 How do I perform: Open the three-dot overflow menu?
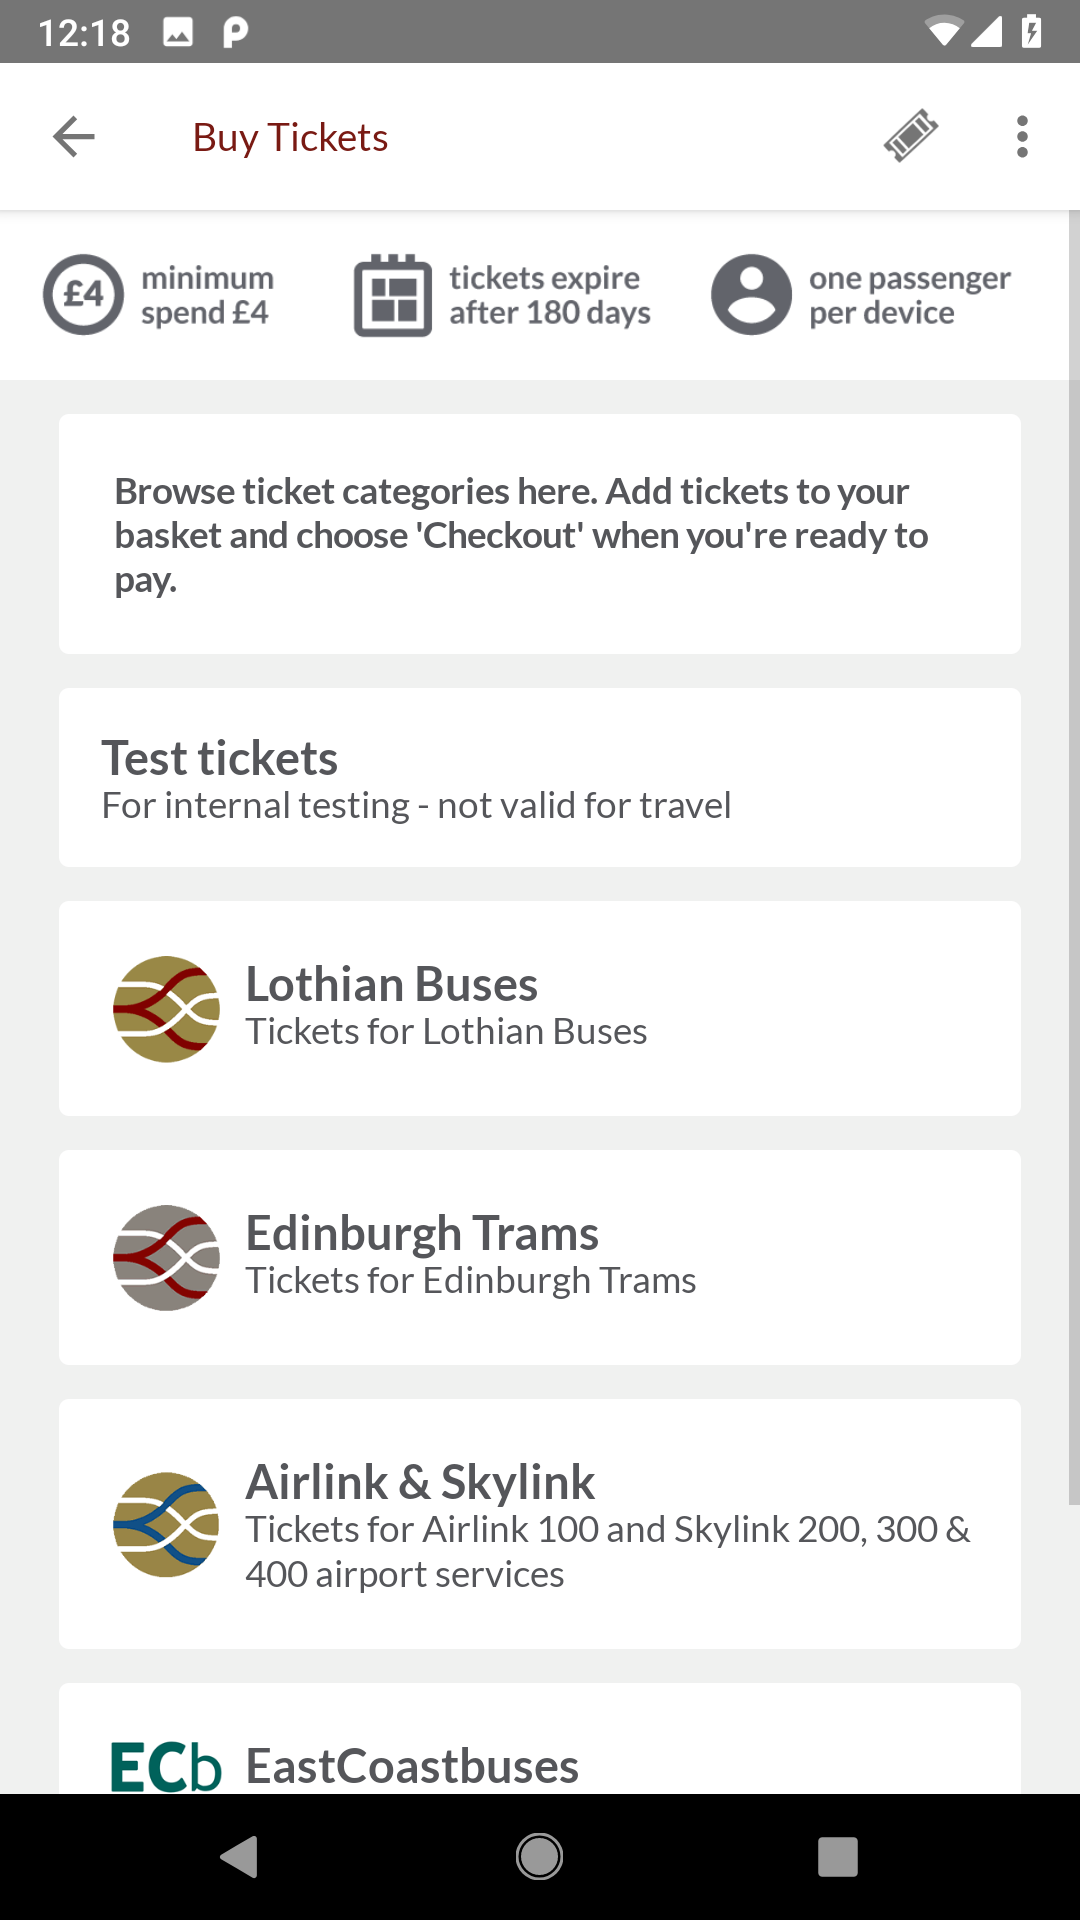pos(1022,137)
